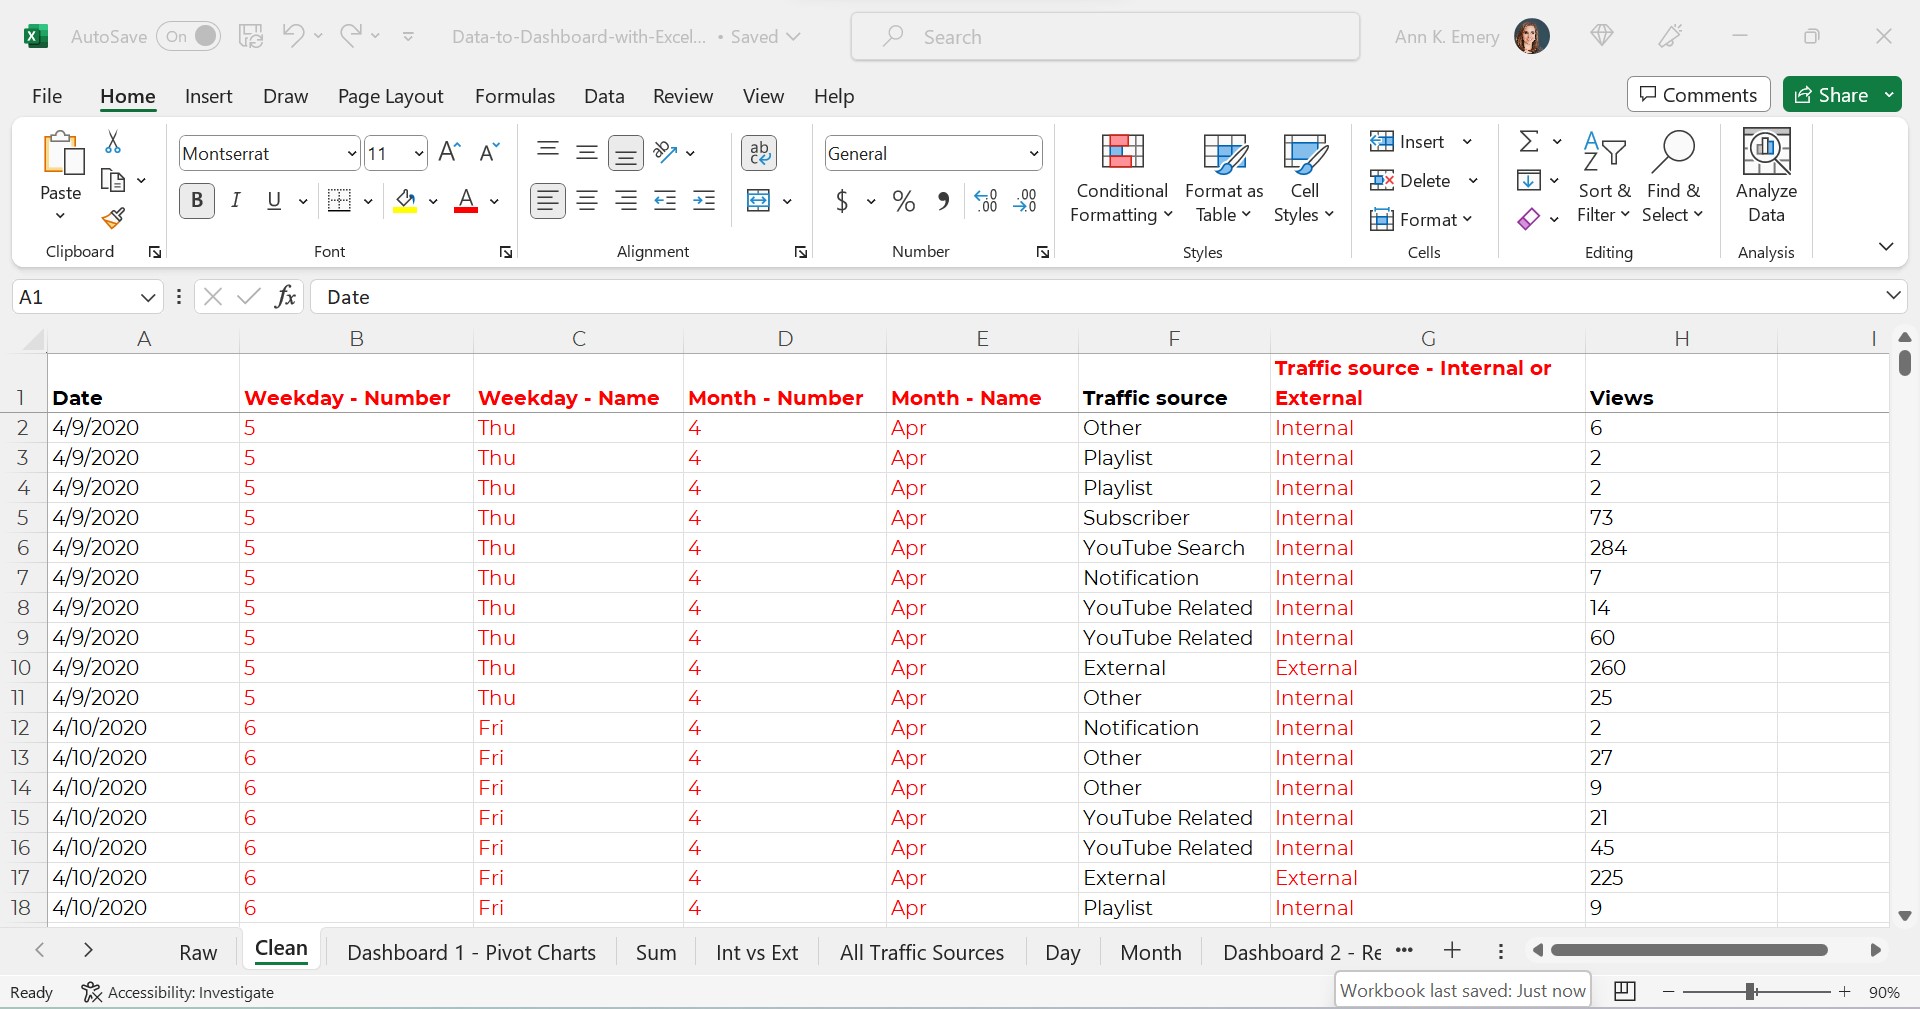Image resolution: width=1920 pixels, height=1009 pixels.
Task: Click Accessibility: Investigate in status bar
Action: tap(178, 992)
